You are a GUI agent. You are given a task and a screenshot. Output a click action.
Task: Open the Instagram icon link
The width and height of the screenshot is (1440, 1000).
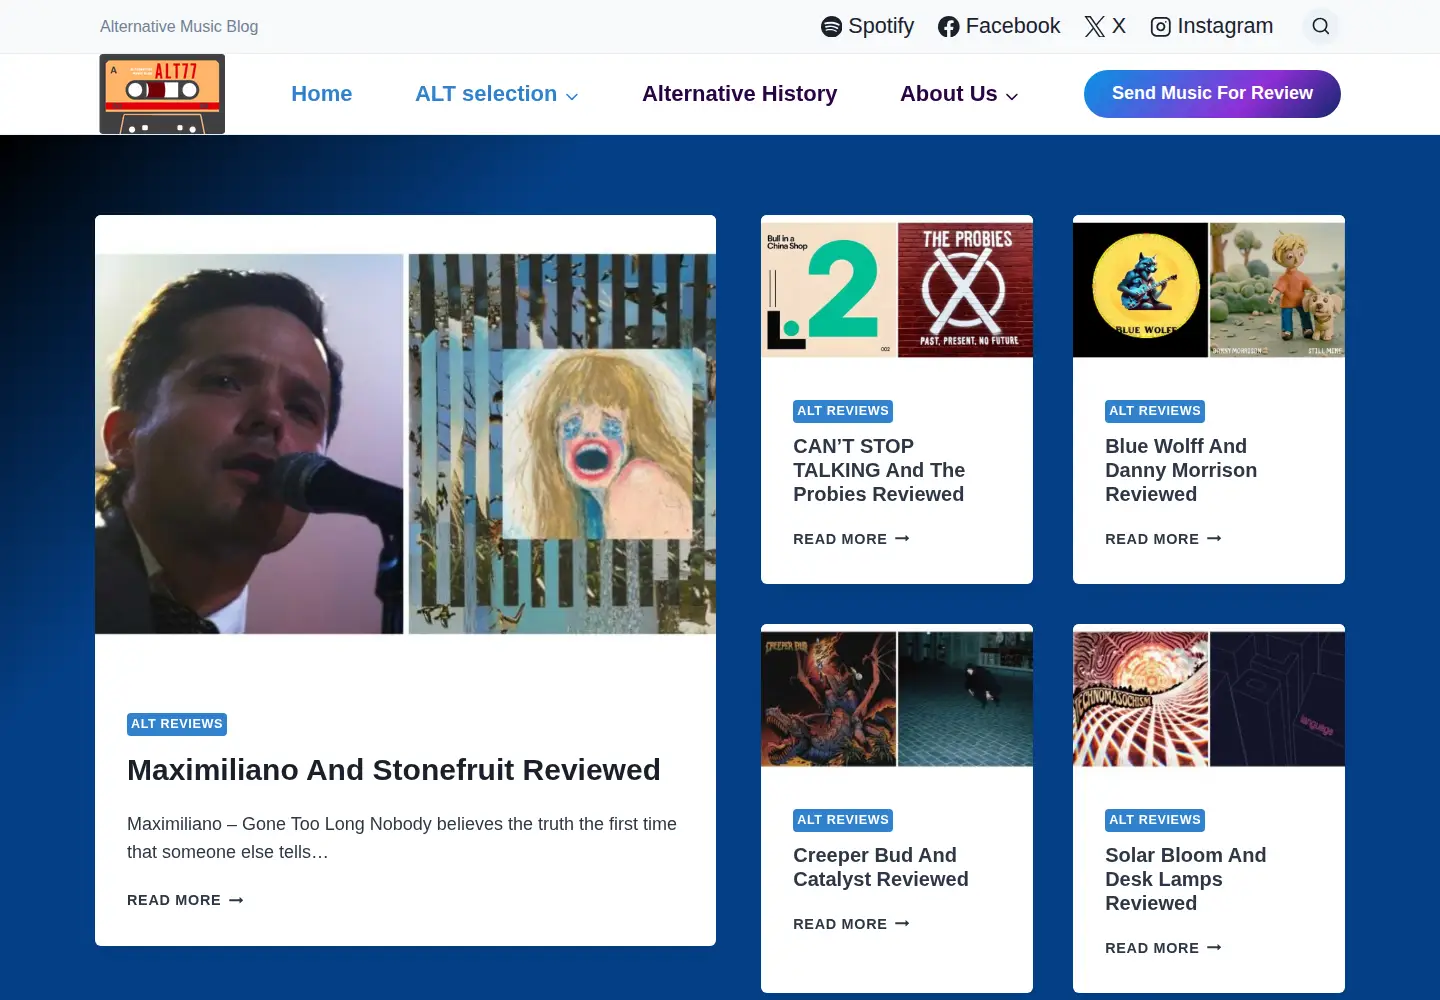(1160, 27)
